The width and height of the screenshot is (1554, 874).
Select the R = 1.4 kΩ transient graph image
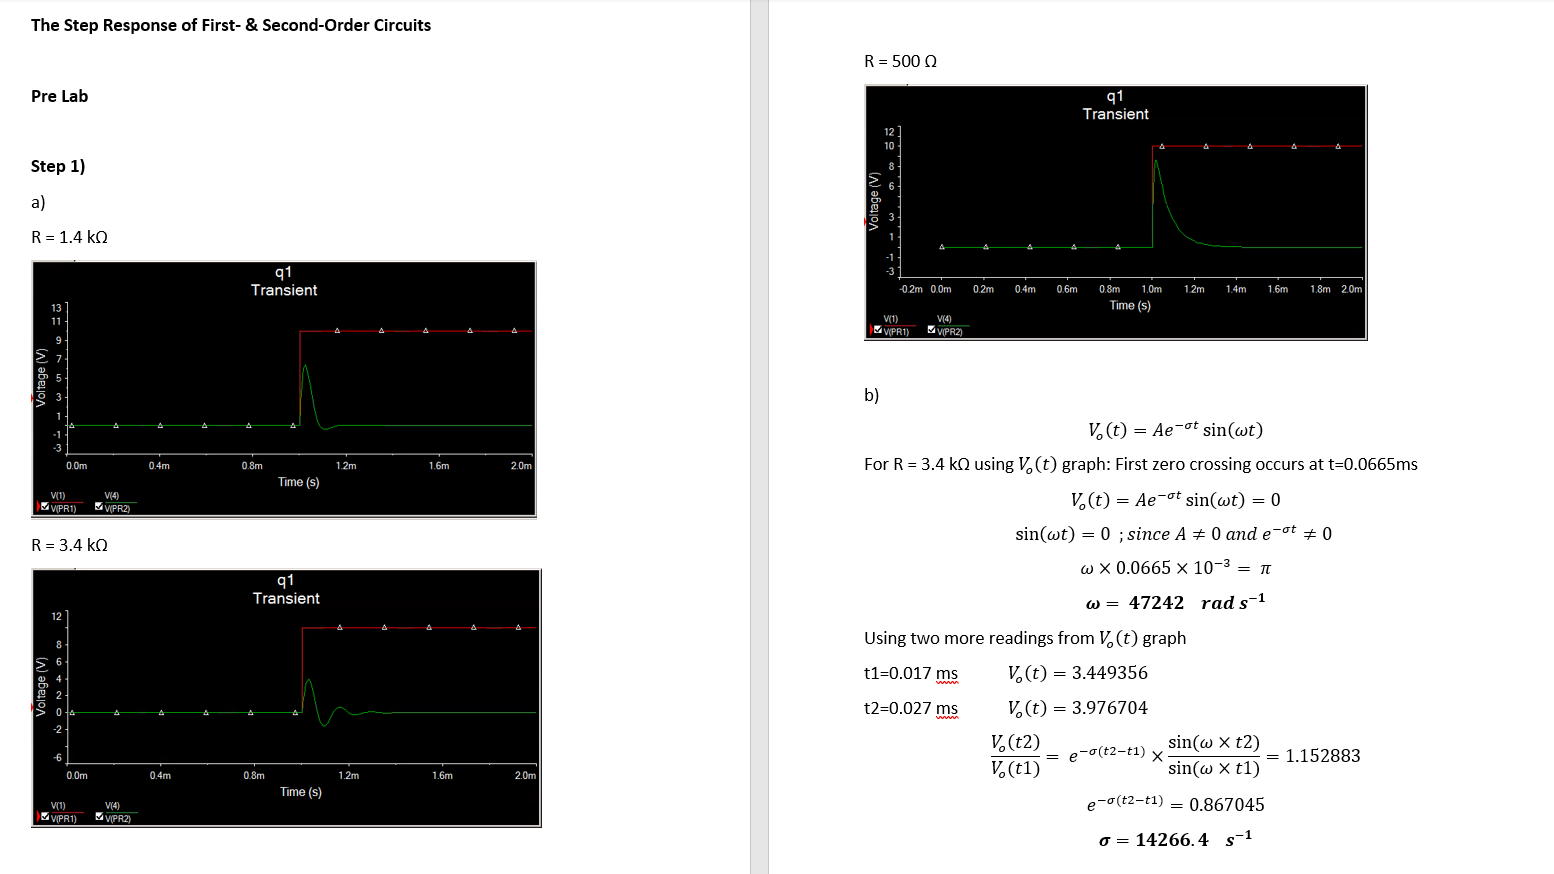pyautogui.click(x=284, y=390)
